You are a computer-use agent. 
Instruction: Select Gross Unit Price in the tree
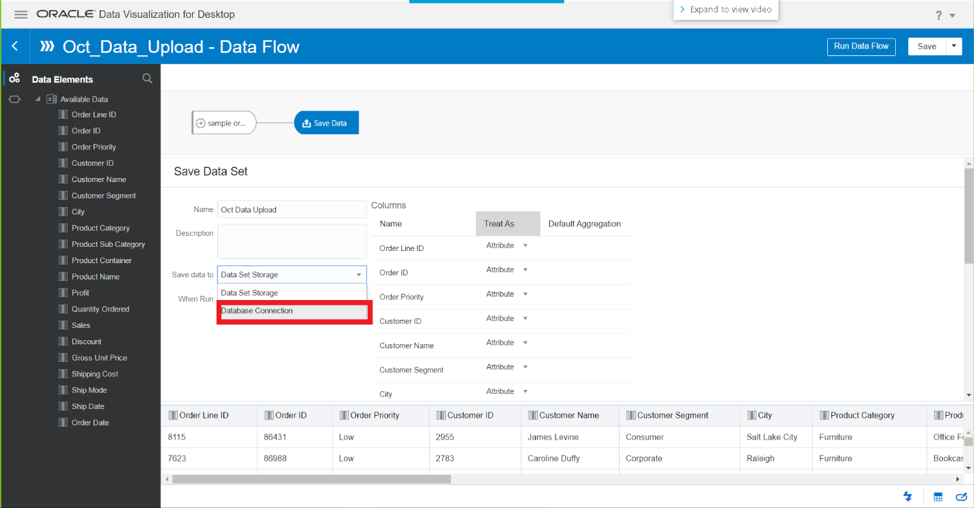coord(99,358)
